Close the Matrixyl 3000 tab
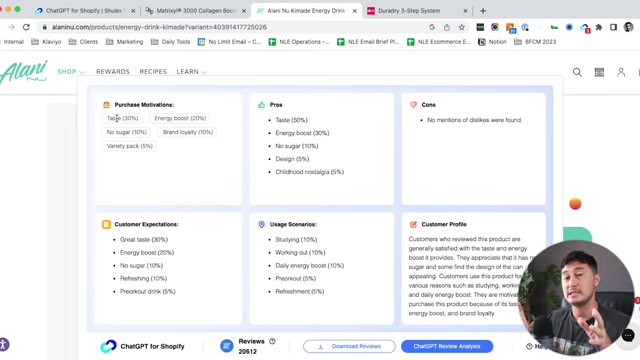The image size is (640, 360). (244, 11)
